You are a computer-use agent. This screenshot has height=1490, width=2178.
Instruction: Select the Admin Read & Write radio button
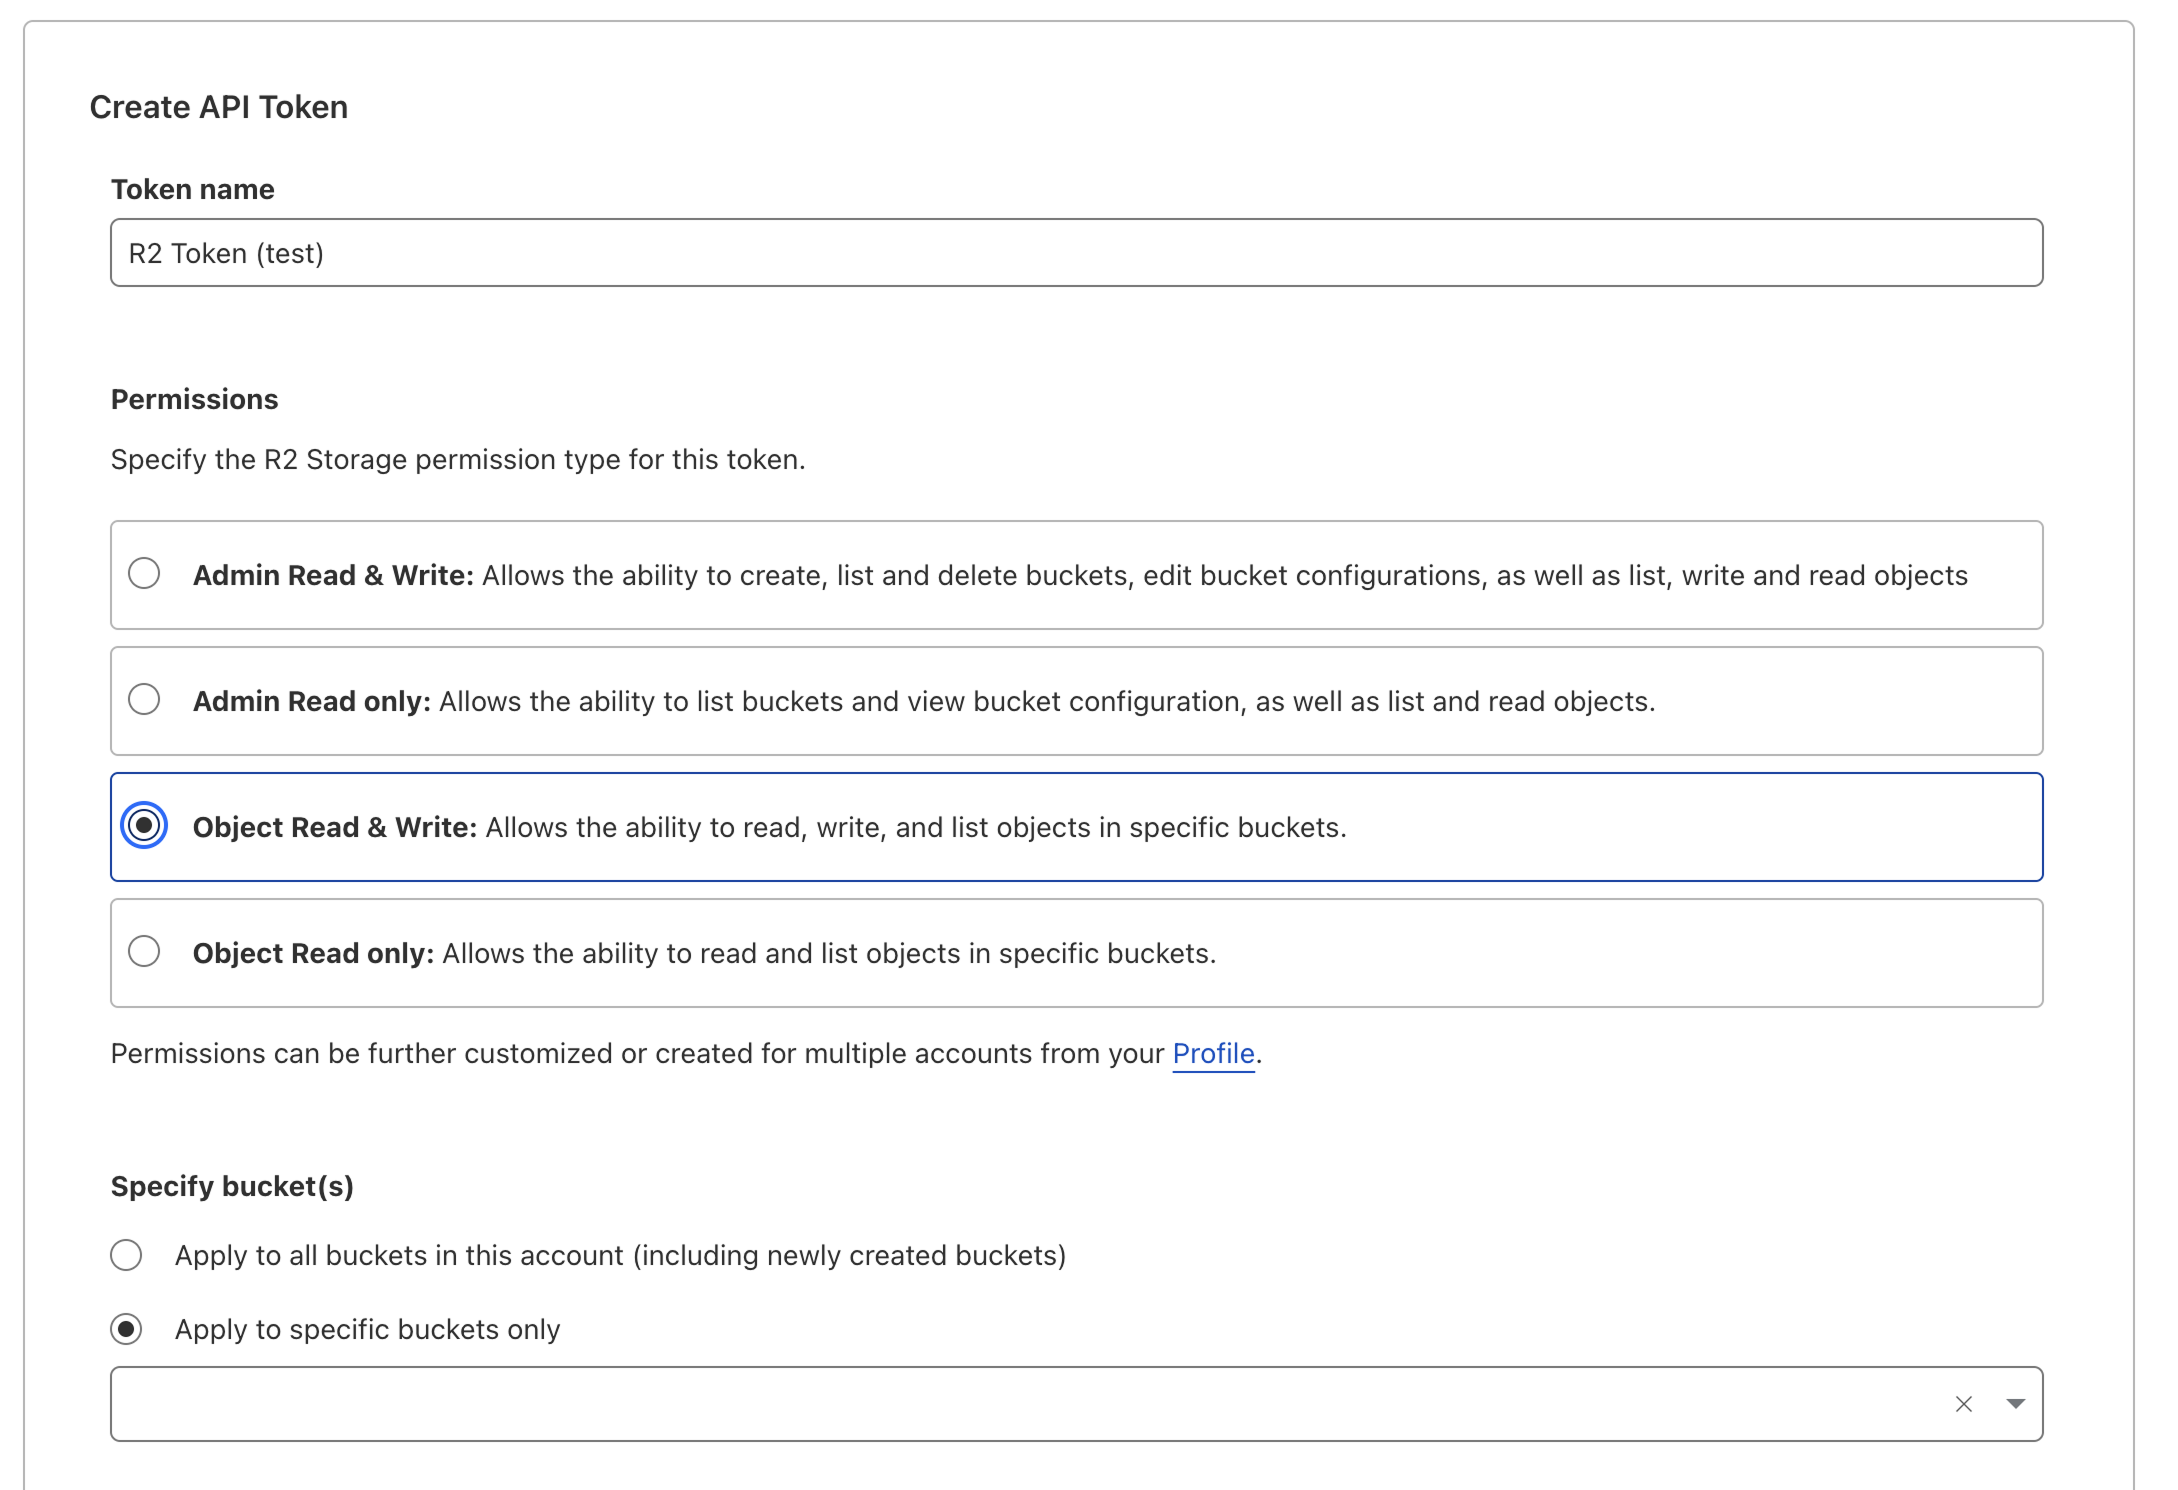click(x=144, y=573)
